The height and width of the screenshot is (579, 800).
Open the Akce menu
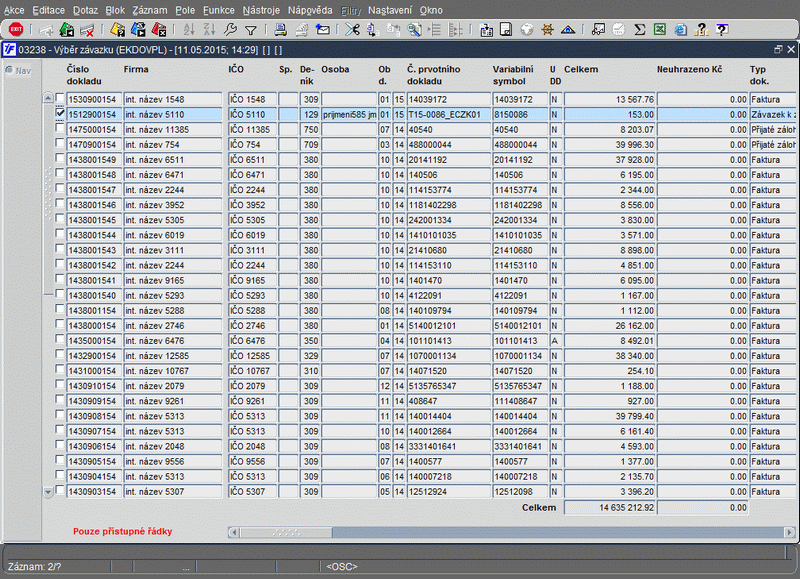tap(14, 10)
